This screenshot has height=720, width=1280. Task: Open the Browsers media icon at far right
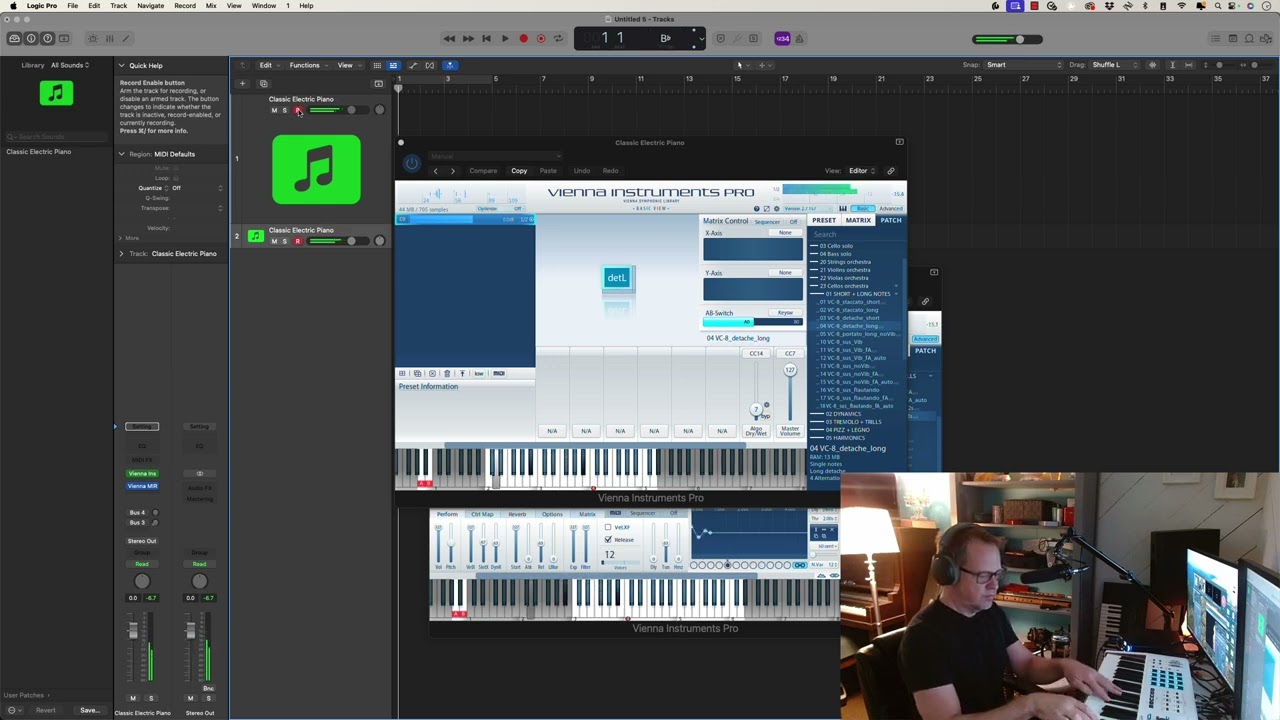pos(1268,39)
